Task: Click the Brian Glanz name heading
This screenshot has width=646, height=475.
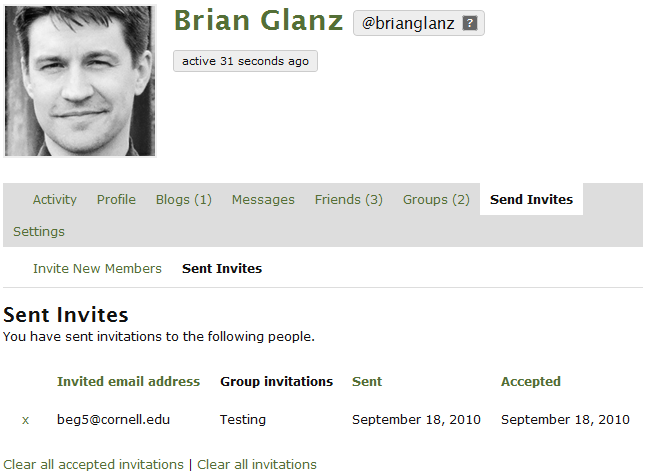Action: 259,20
